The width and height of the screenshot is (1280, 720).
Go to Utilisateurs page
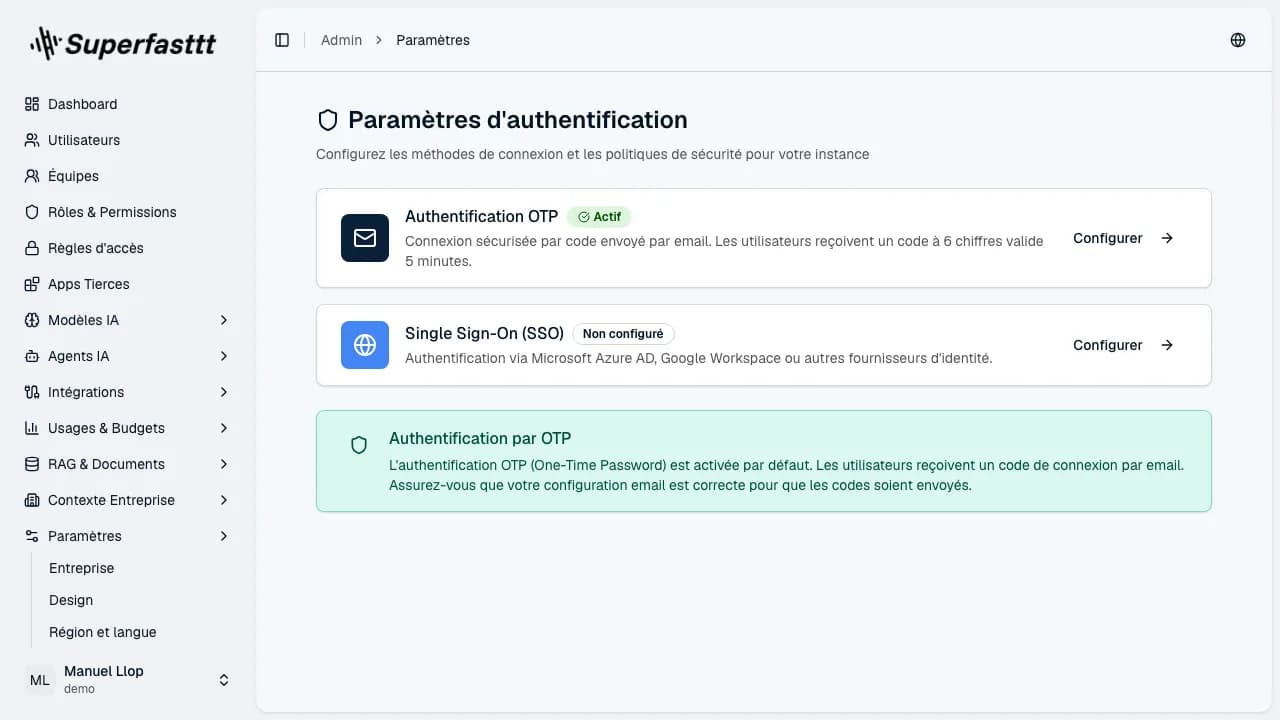(x=128, y=140)
